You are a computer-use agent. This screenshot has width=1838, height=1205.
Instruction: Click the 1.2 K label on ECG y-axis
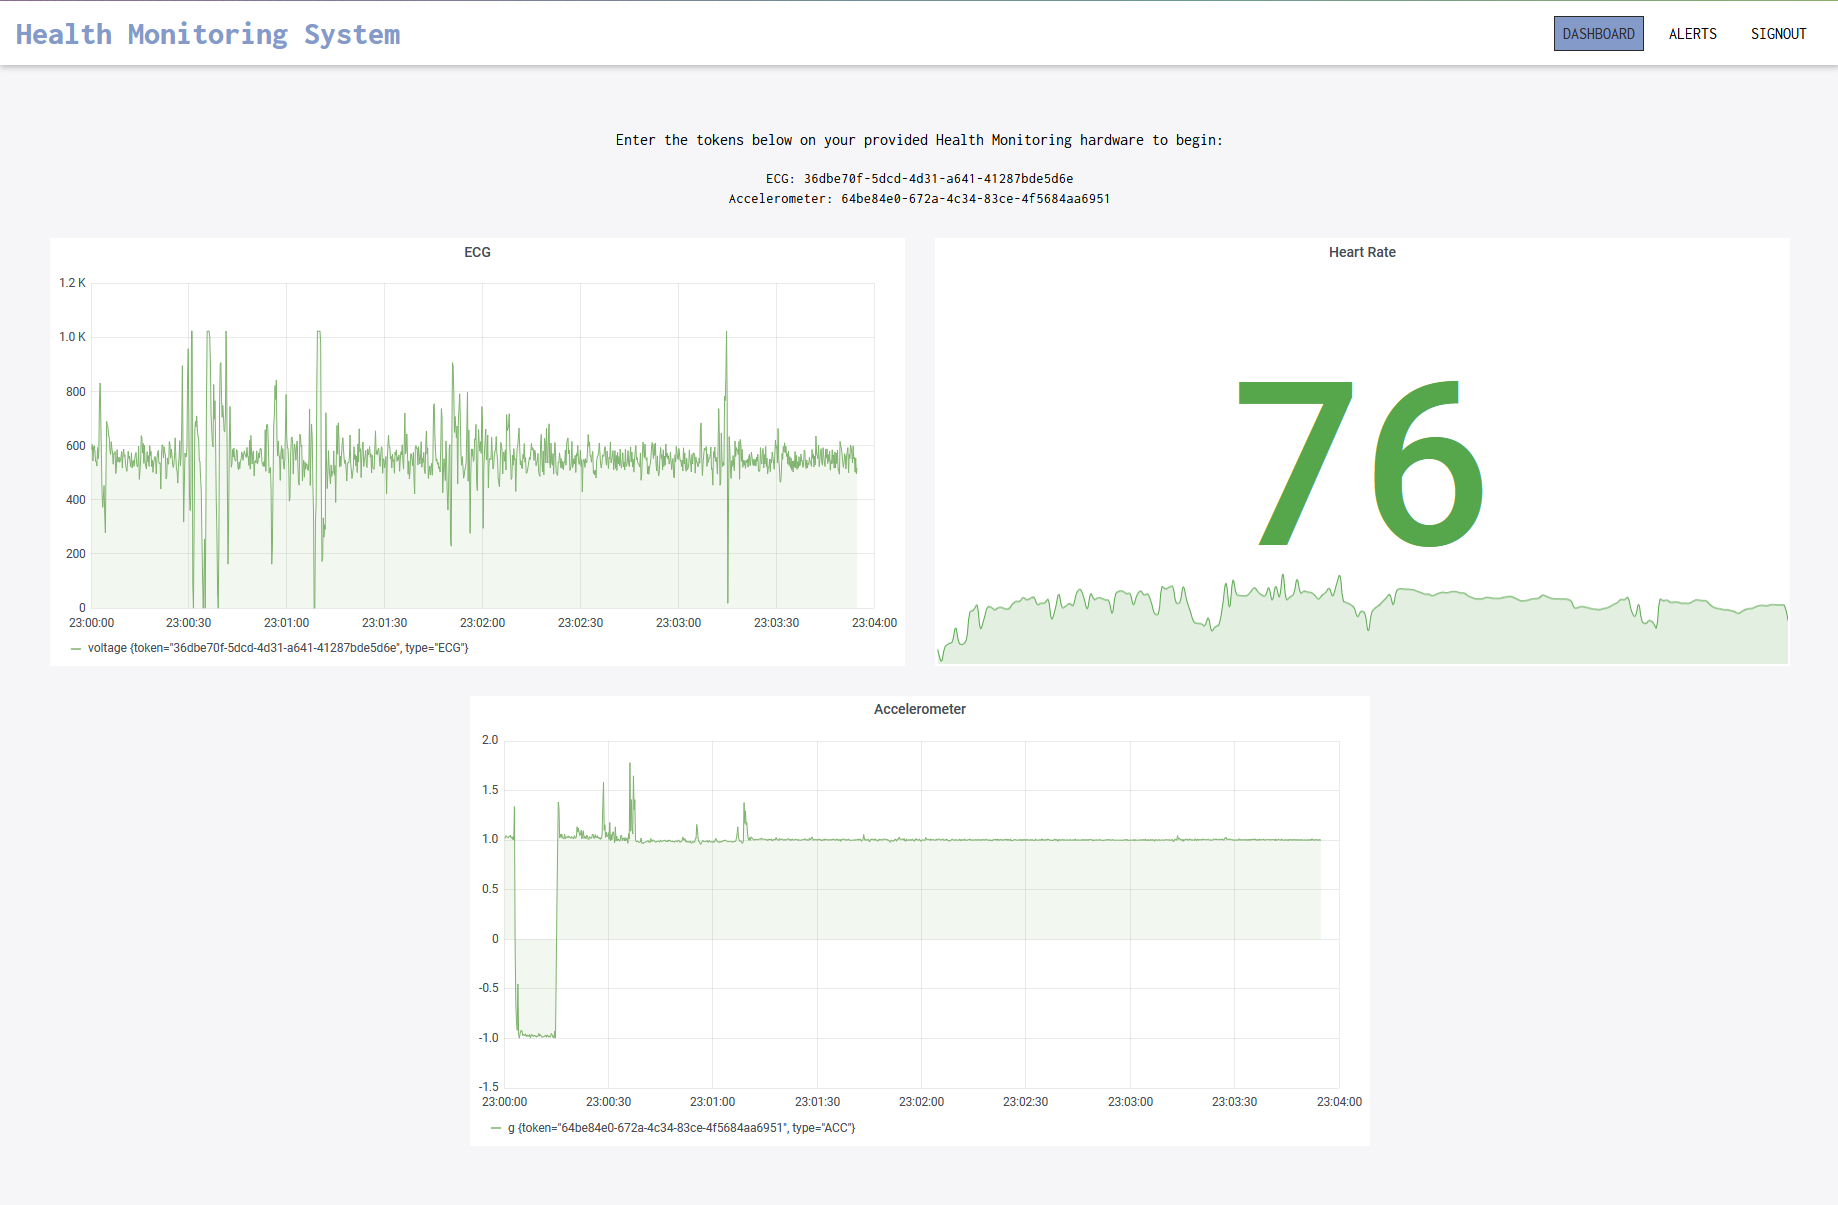[72, 283]
